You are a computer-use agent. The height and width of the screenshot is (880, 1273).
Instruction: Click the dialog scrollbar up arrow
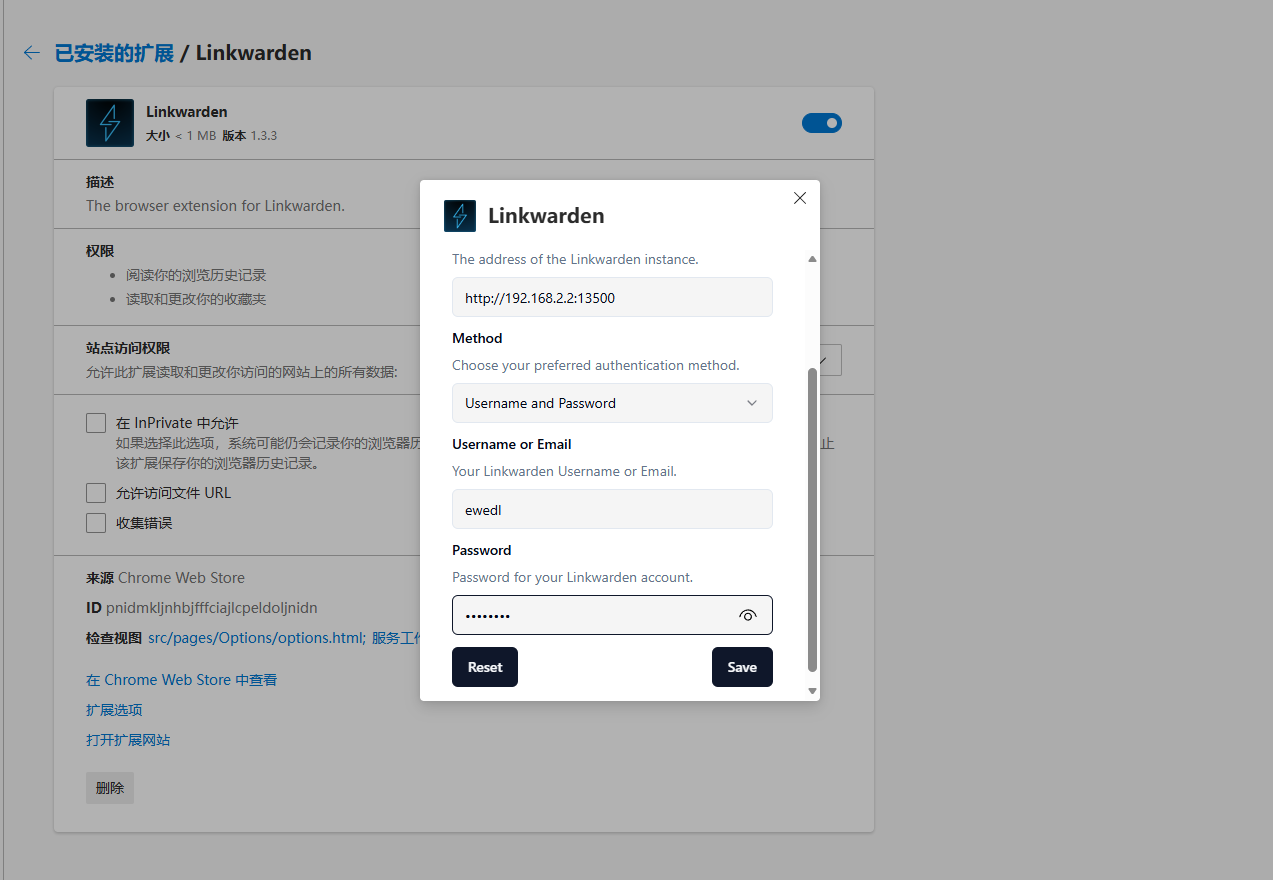click(812, 259)
